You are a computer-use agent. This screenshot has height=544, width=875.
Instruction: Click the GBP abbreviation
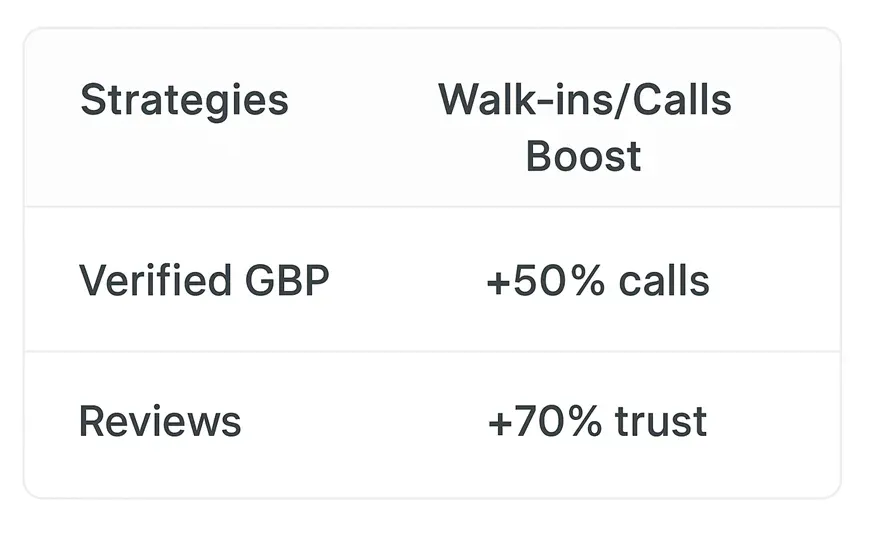pos(287,280)
